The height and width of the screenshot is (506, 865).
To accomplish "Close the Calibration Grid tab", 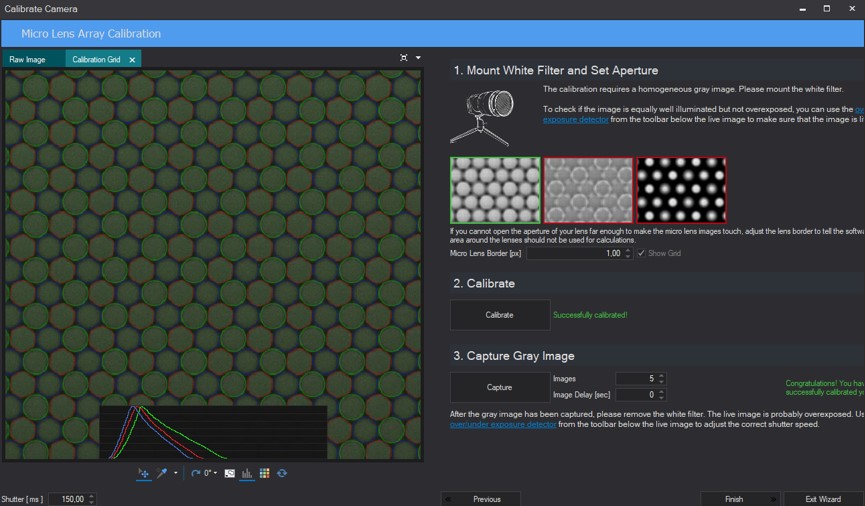I will pyautogui.click(x=132, y=60).
